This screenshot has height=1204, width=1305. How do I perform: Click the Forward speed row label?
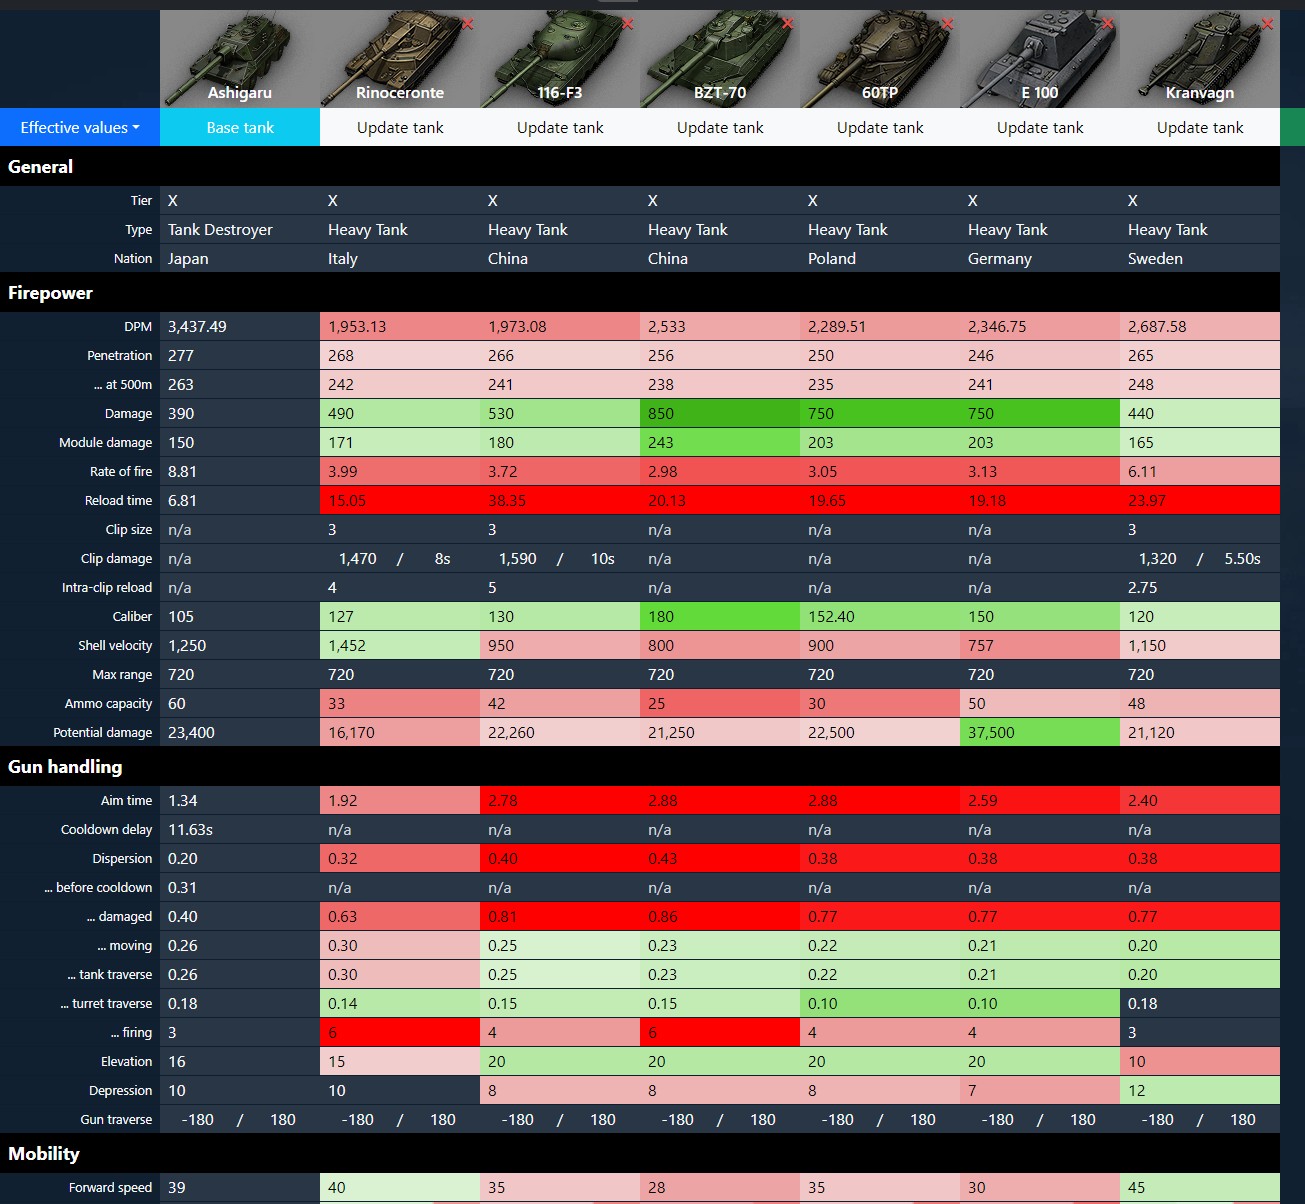(111, 1187)
